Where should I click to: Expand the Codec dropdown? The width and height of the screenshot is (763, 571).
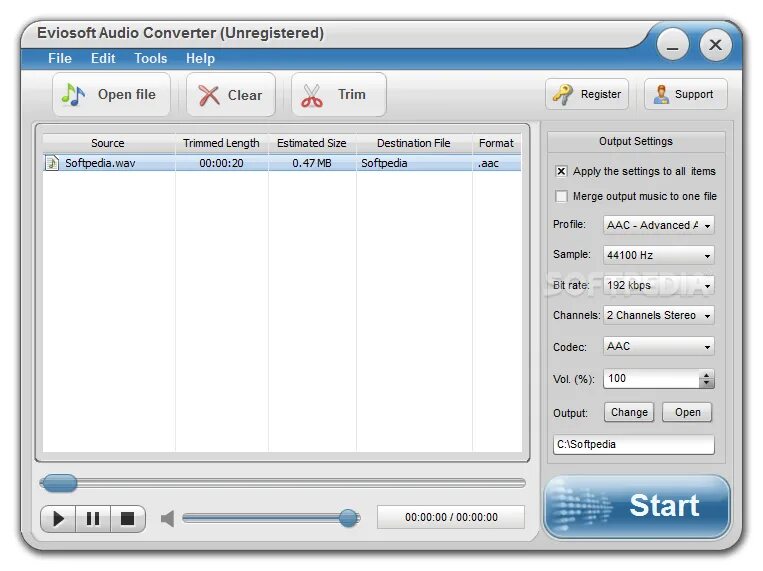point(659,347)
